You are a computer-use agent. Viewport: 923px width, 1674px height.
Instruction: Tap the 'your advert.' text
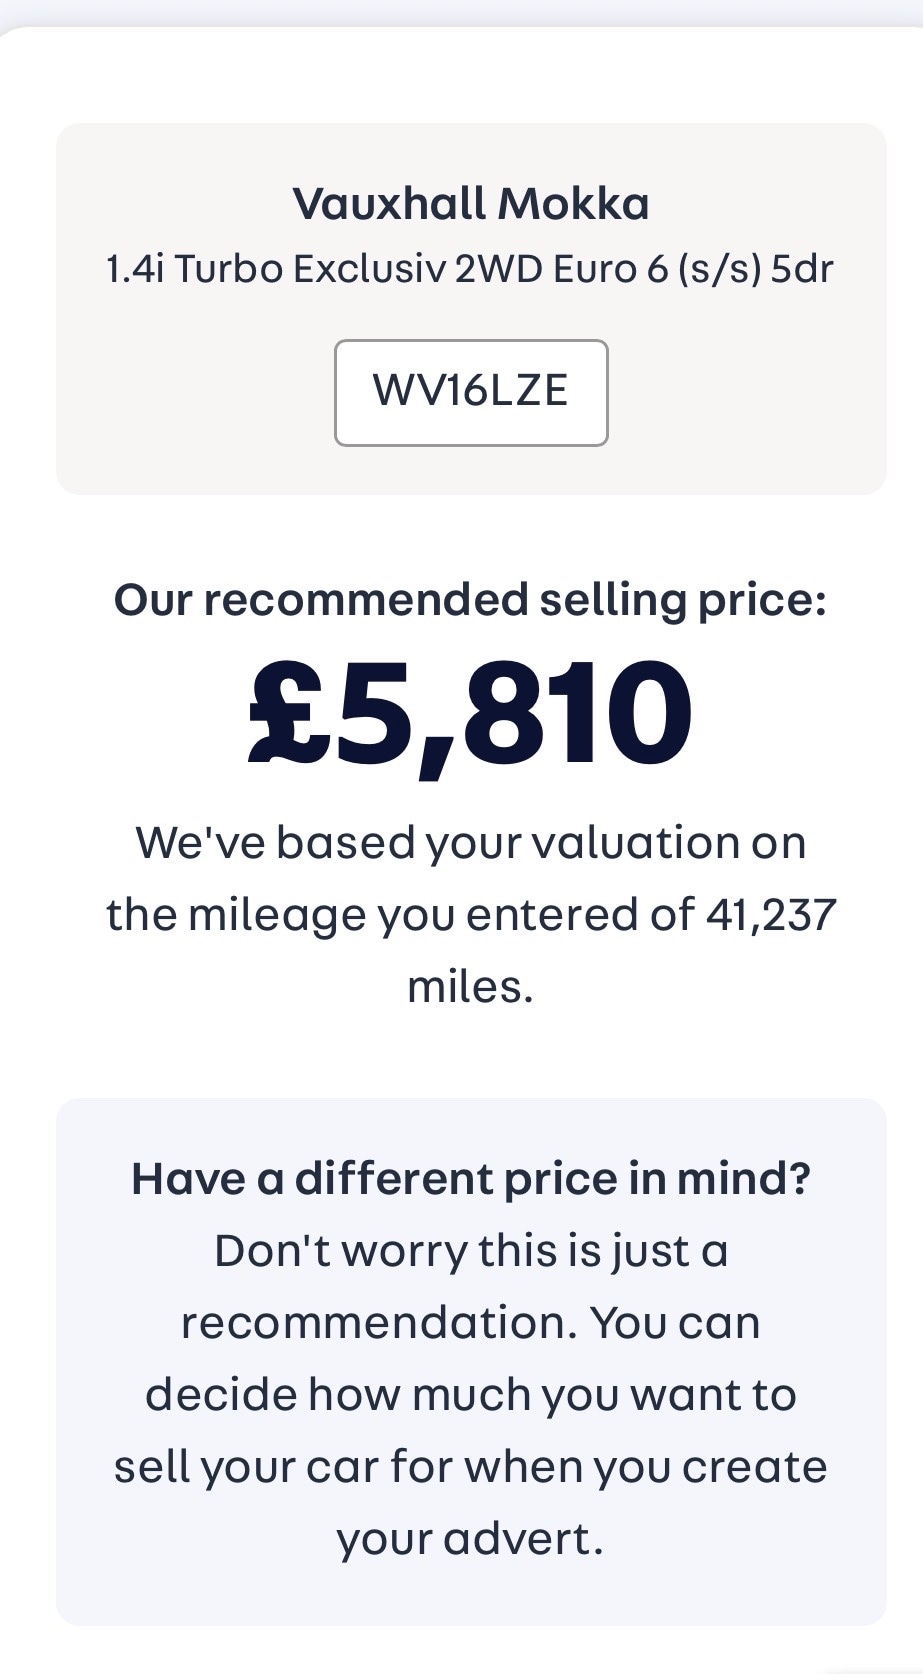[x=470, y=1539]
